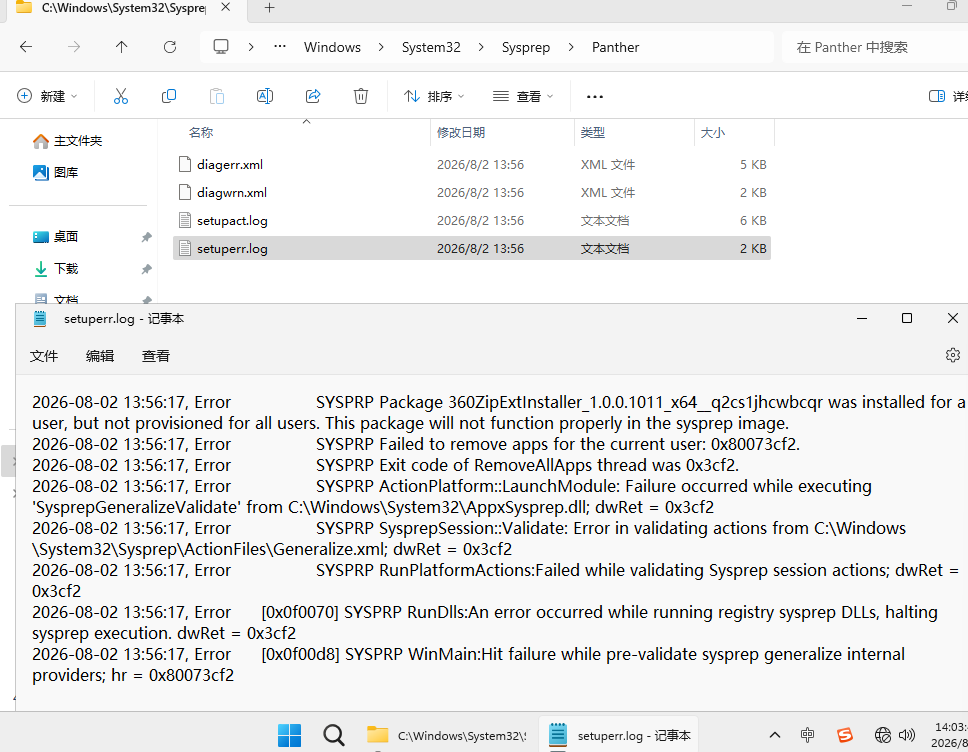968x752 pixels.
Task: Select the diagerr.xml file
Action: click(472, 164)
